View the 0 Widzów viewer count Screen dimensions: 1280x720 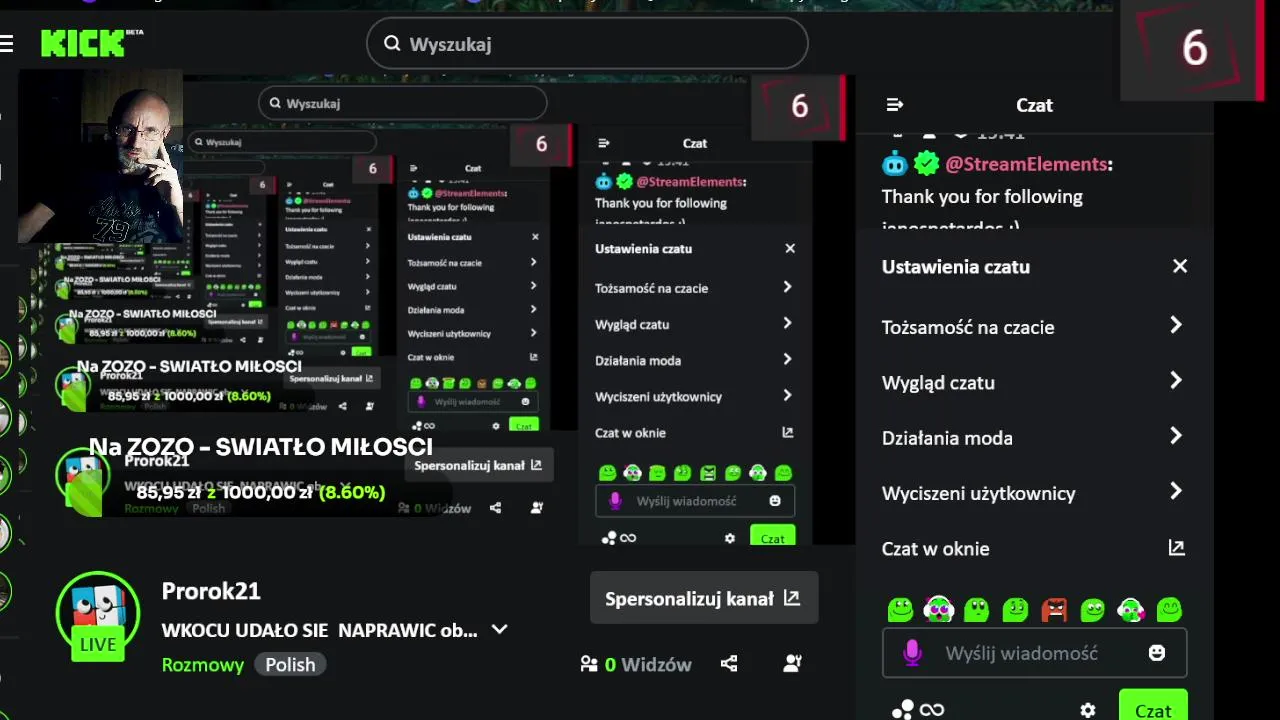[636, 664]
